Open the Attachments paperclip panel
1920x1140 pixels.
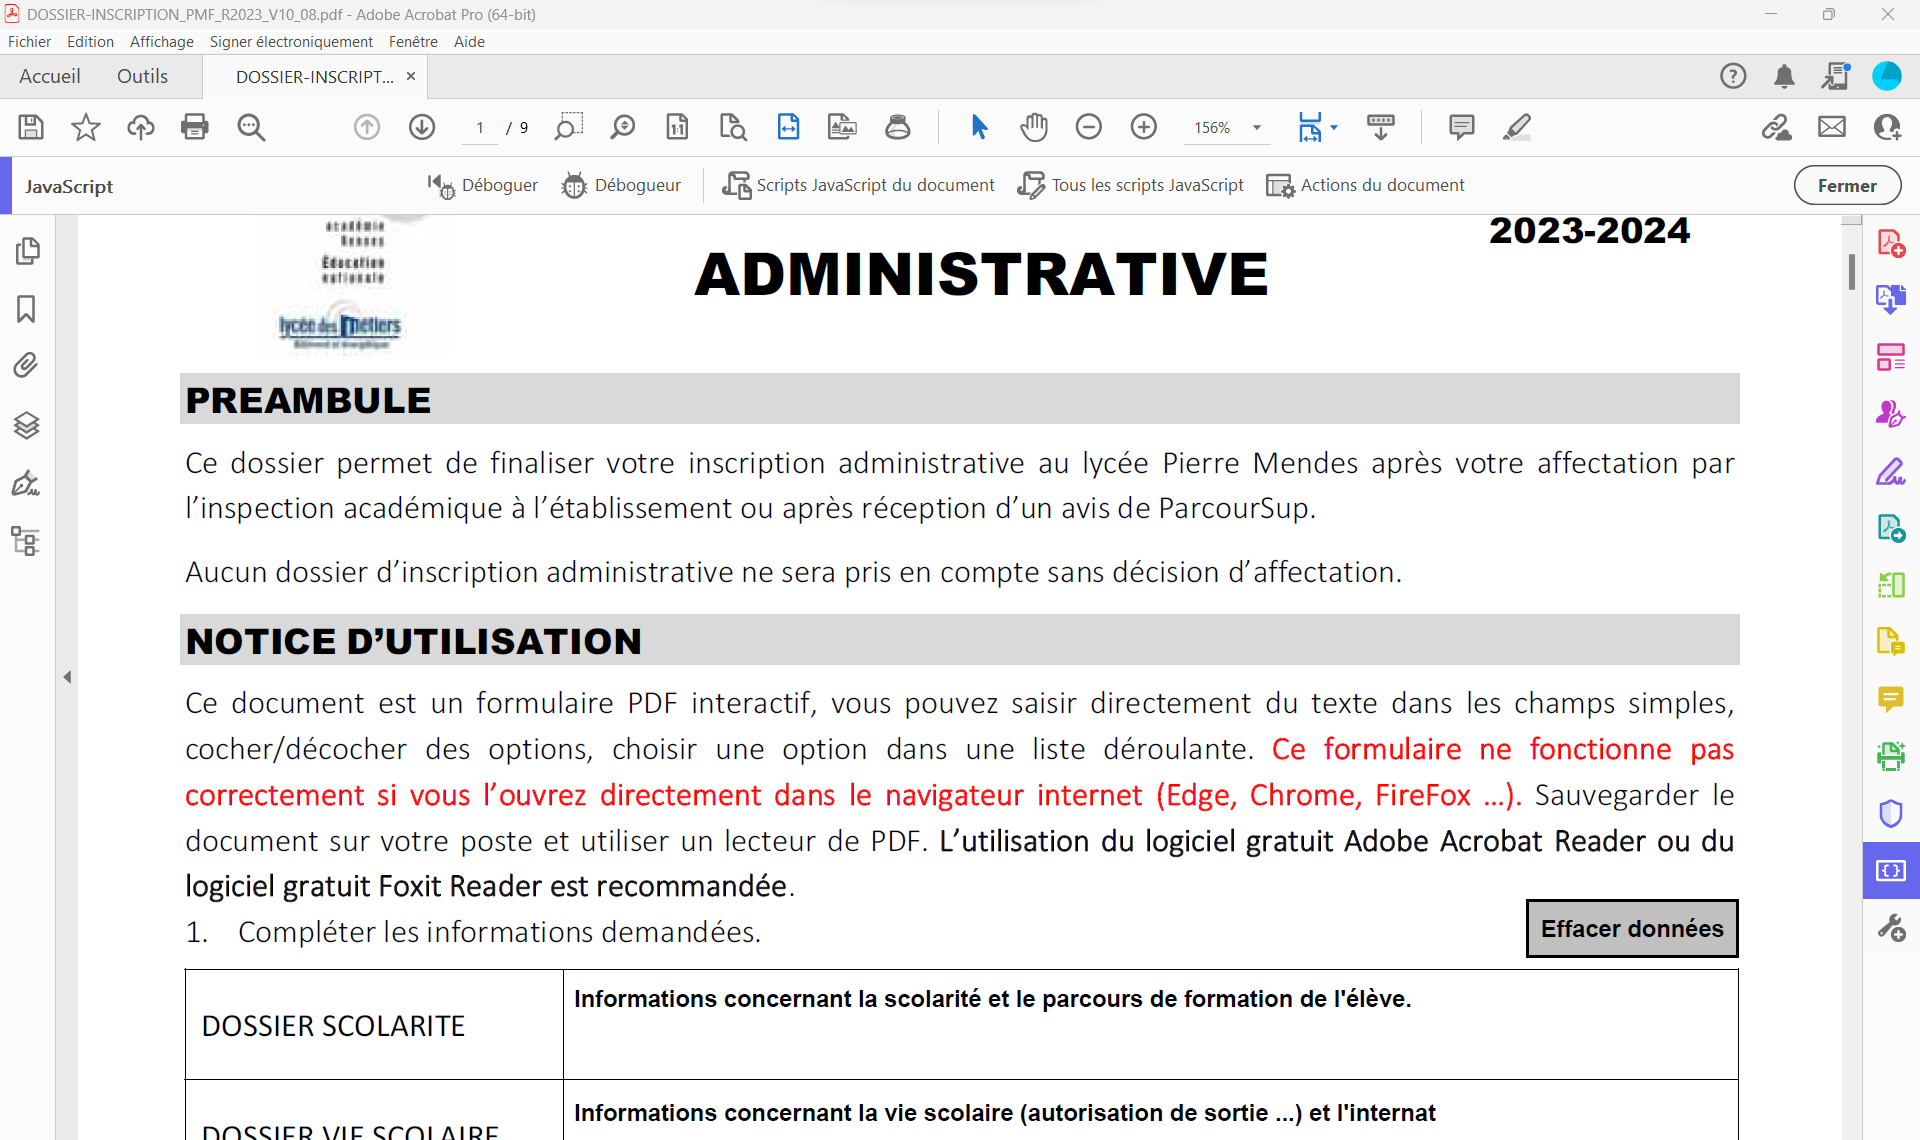coord(27,365)
